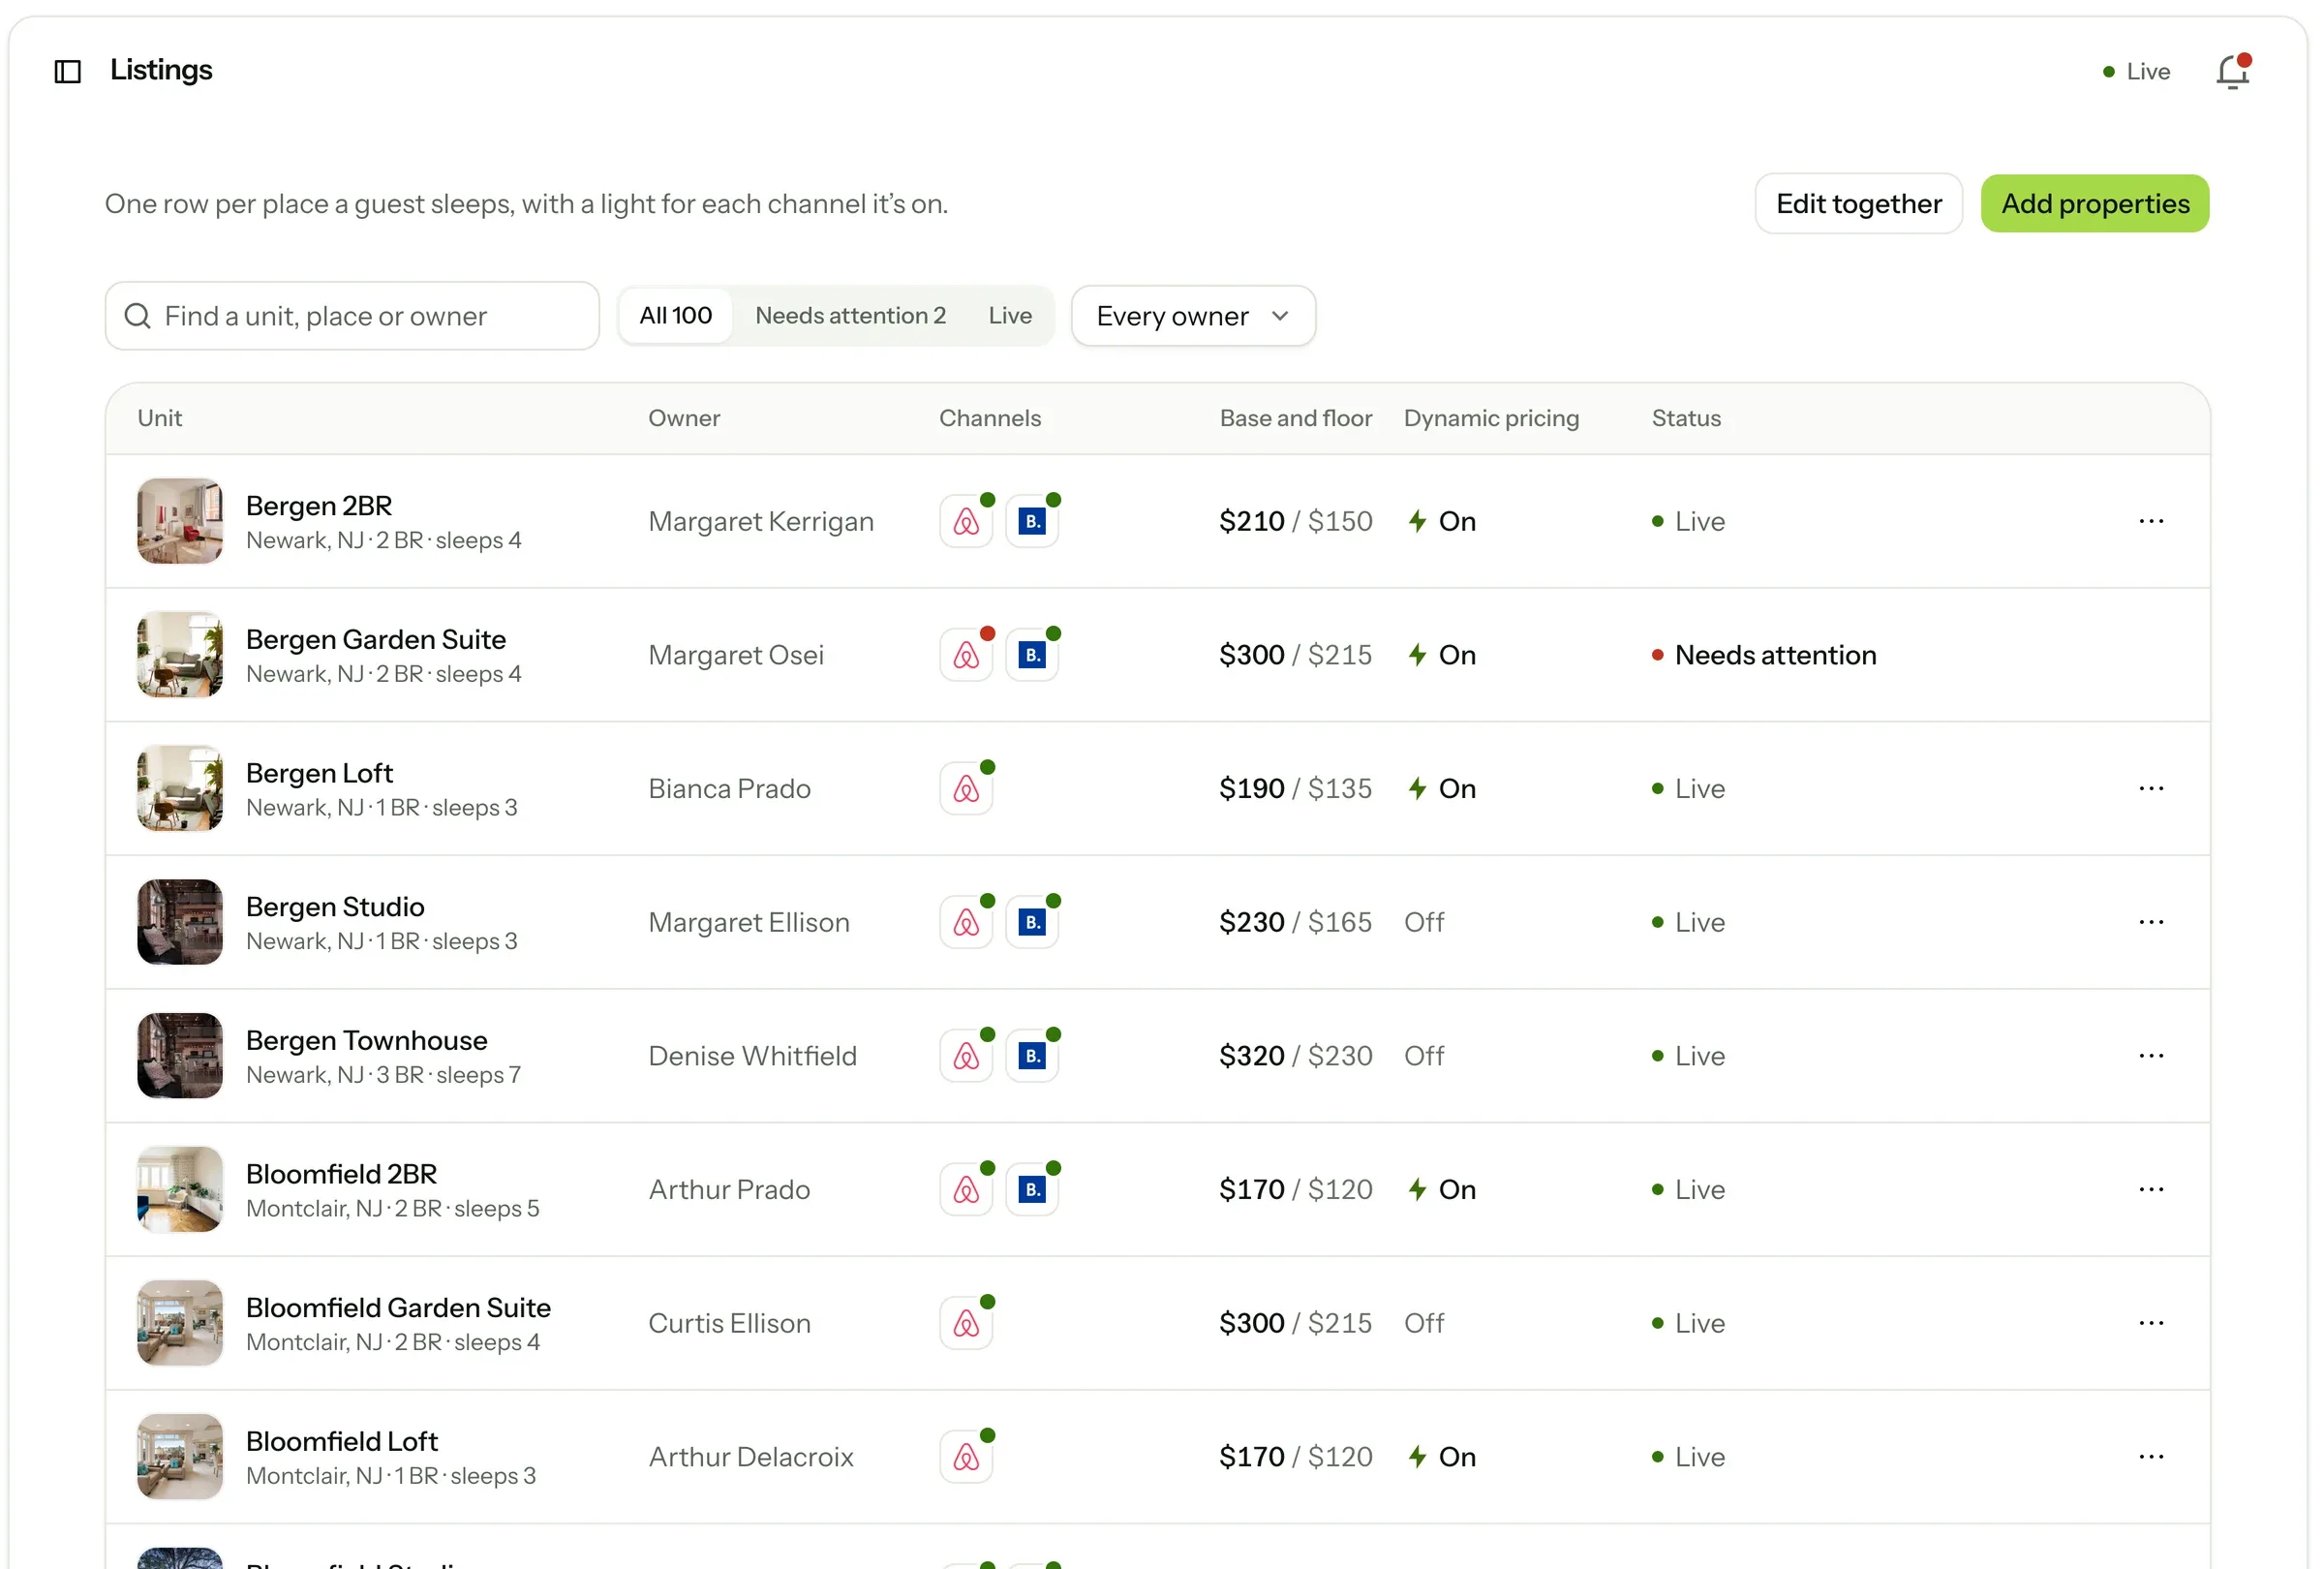
Task: Click the Add properties button
Action: point(2095,204)
